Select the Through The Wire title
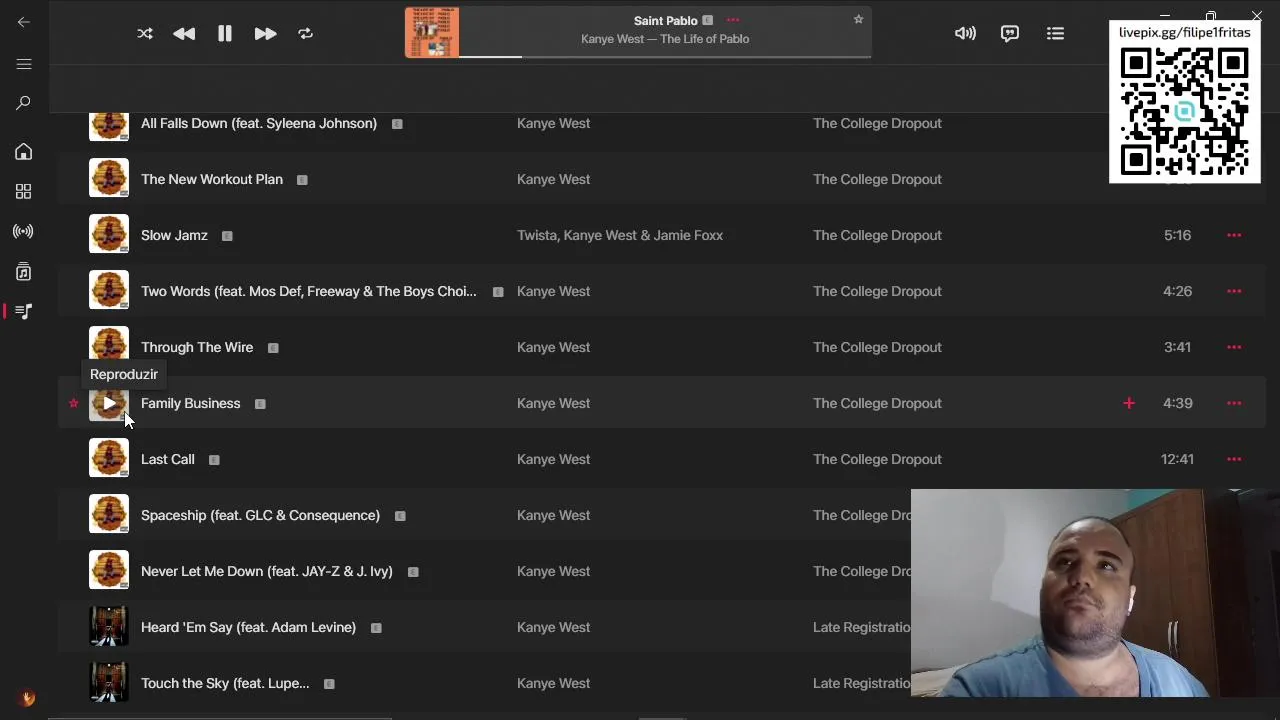Image resolution: width=1280 pixels, height=720 pixels. tap(197, 347)
